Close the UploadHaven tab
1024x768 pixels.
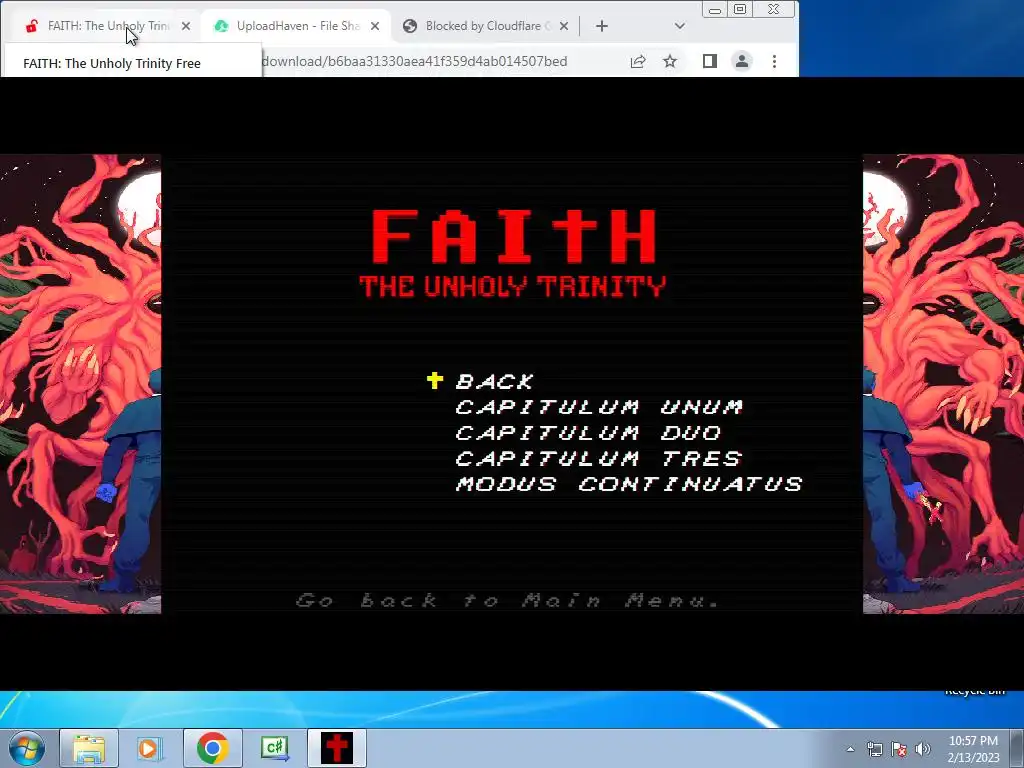click(375, 26)
